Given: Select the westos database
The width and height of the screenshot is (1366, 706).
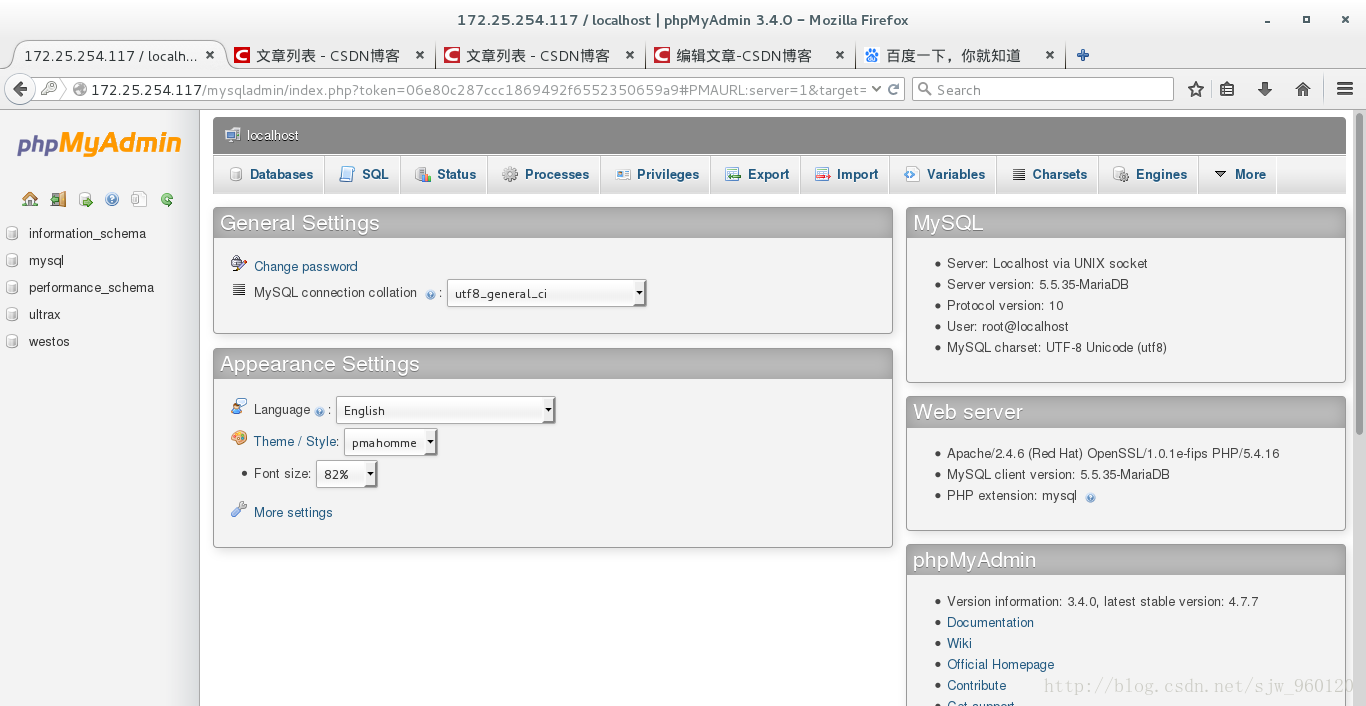Looking at the screenshot, I should pos(49,341).
